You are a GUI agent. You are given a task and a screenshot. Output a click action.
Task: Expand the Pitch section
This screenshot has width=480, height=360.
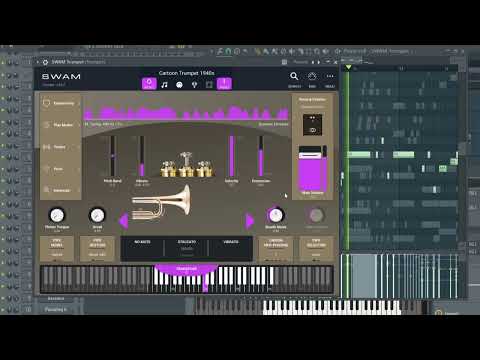pos(61,169)
